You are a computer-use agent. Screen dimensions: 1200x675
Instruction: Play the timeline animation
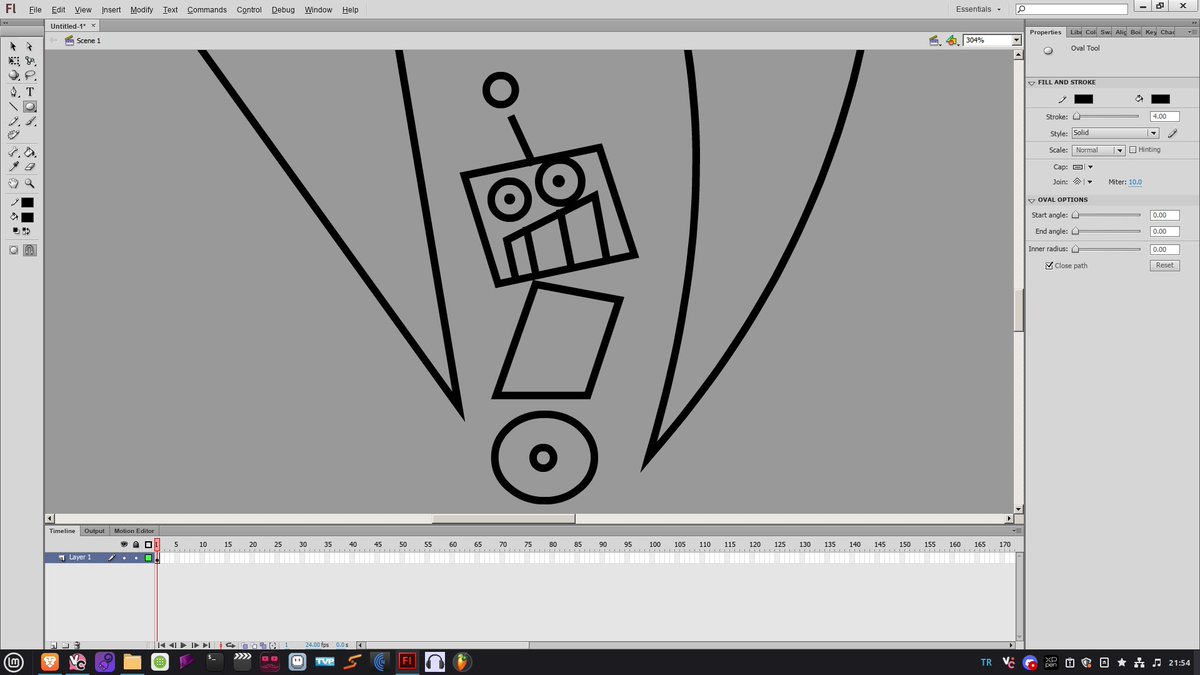coord(183,645)
